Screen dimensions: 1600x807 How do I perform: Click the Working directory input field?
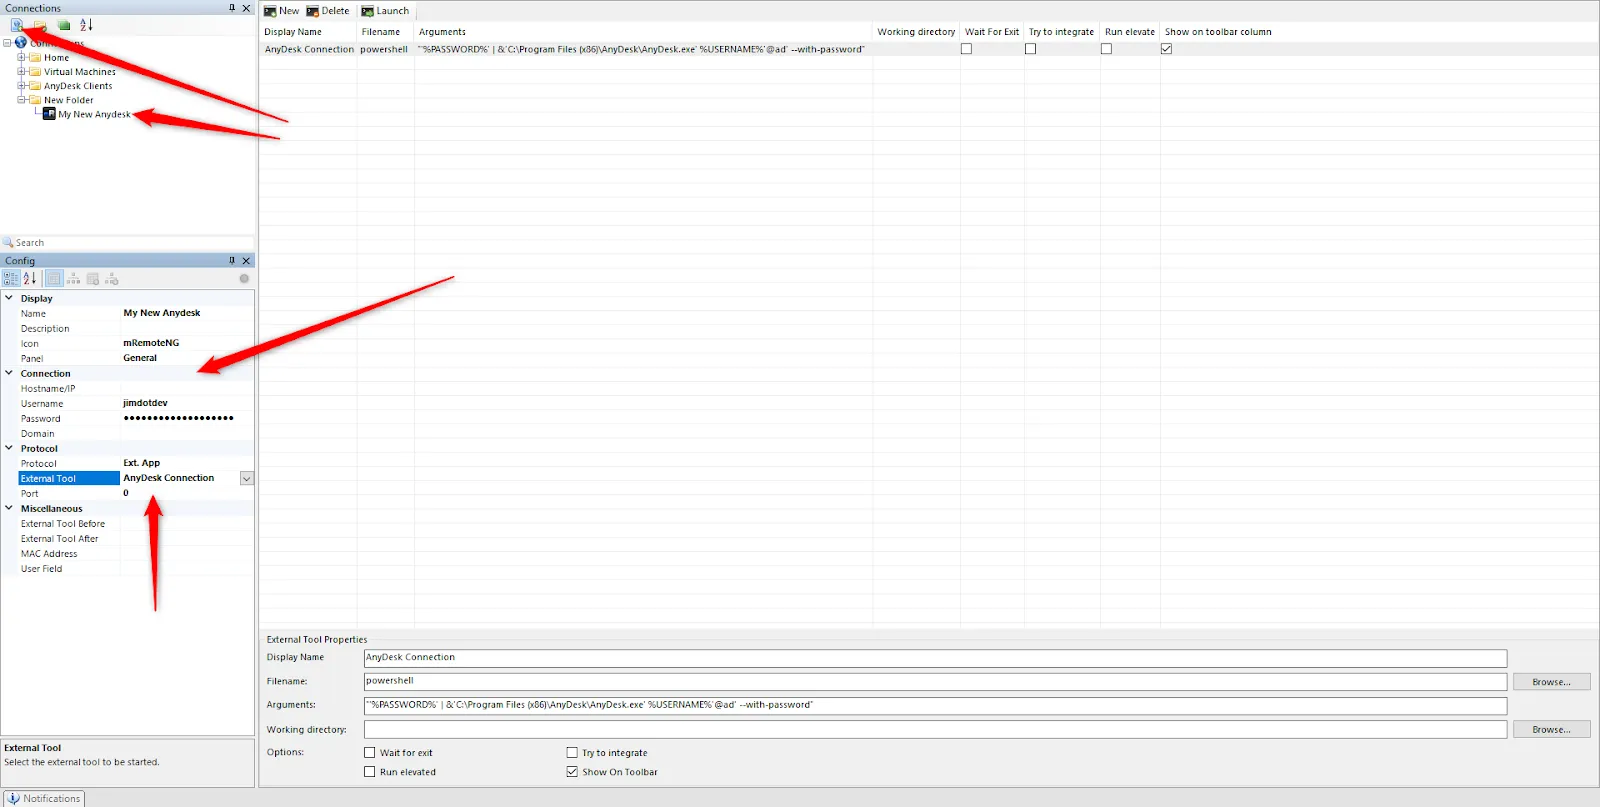pyautogui.click(x=935, y=730)
